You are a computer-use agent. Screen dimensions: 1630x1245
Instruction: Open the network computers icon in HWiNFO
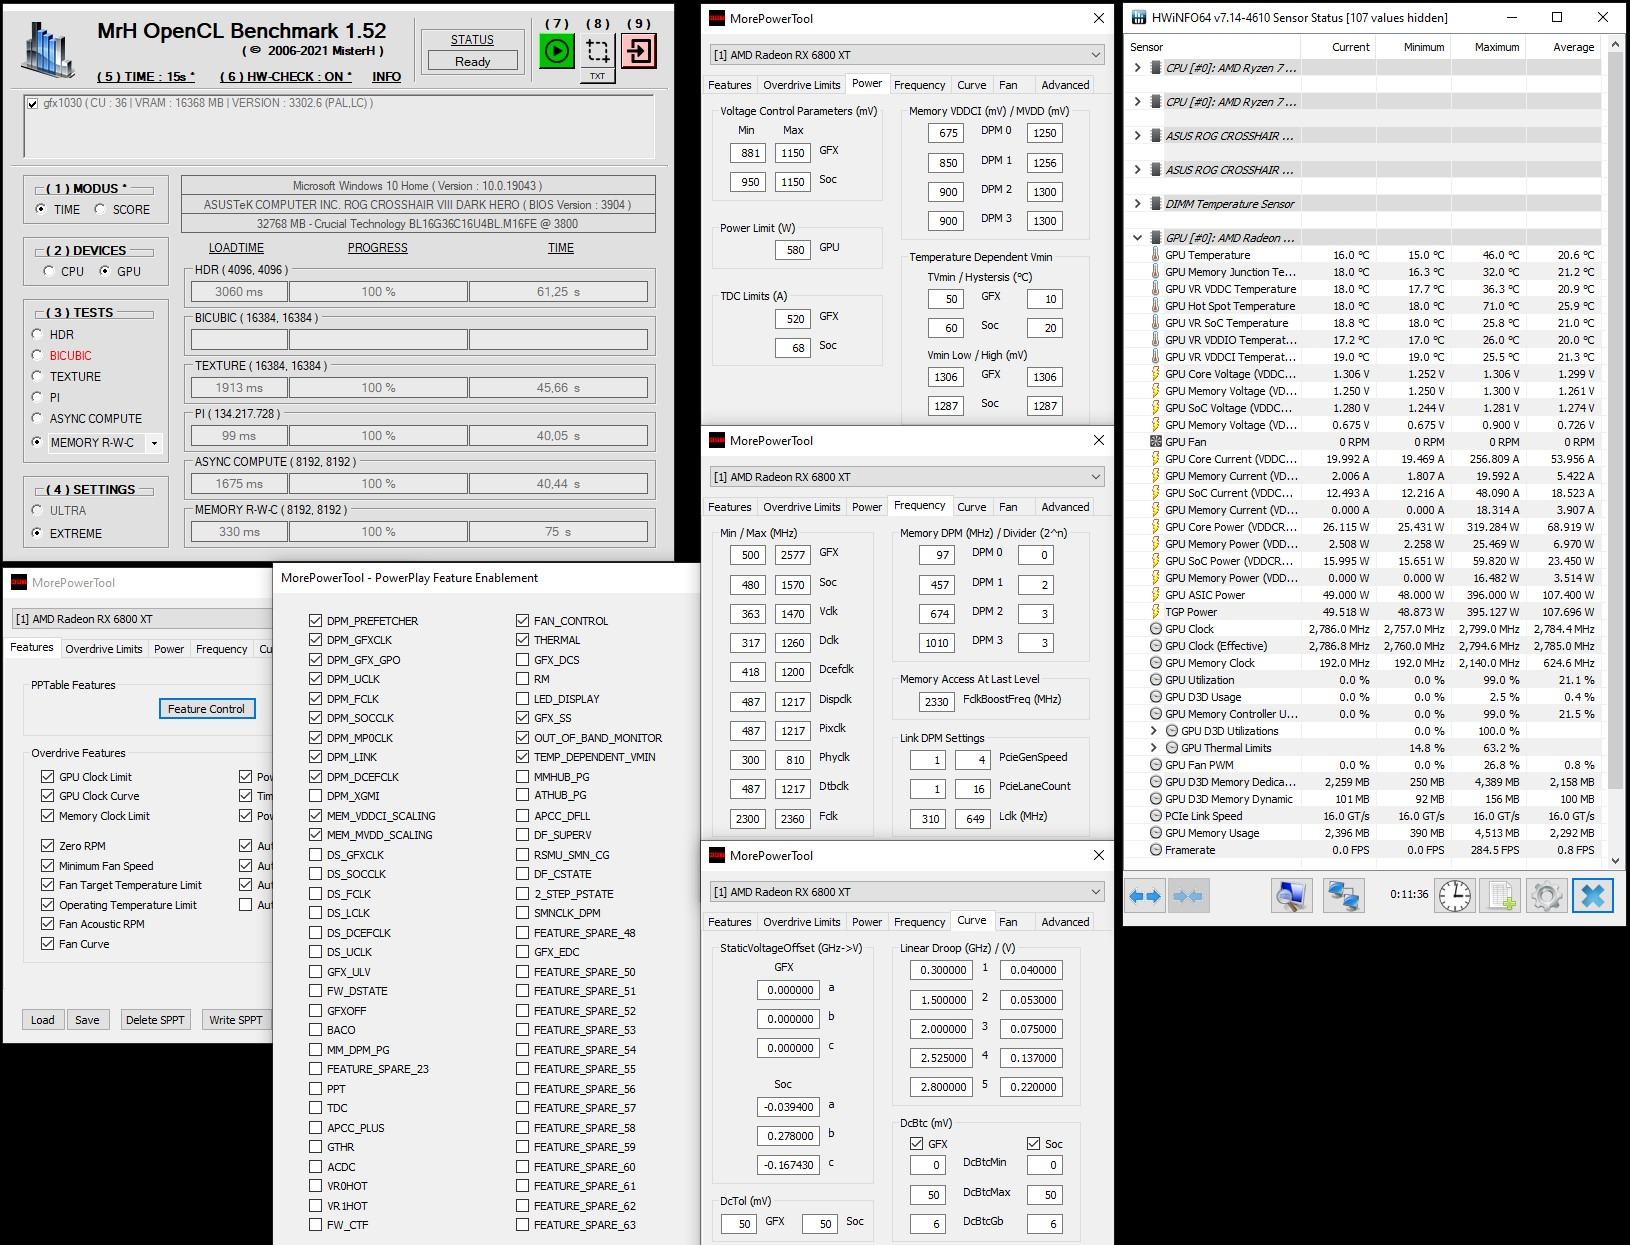click(x=1344, y=896)
